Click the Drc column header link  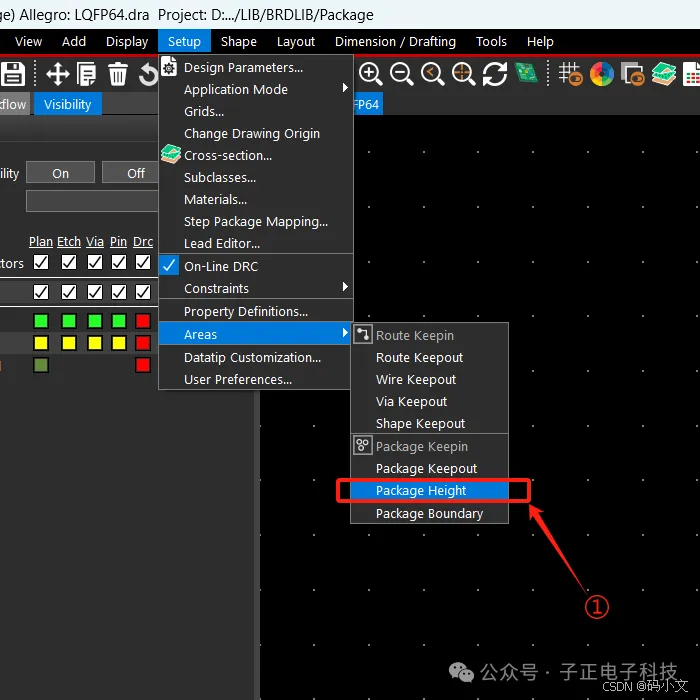143,242
